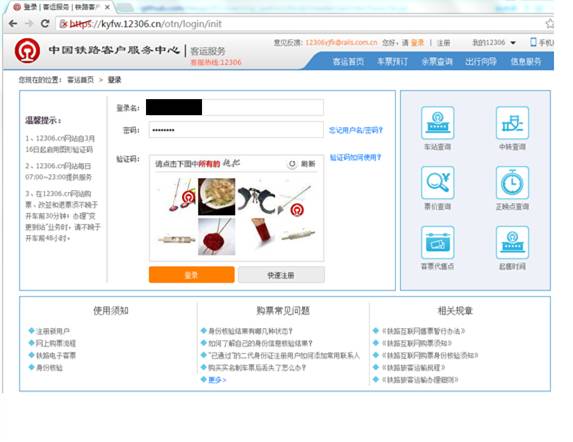The image size is (573, 442).
Task: Open the 中转查询 transfer query icon
Action: (x=512, y=123)
